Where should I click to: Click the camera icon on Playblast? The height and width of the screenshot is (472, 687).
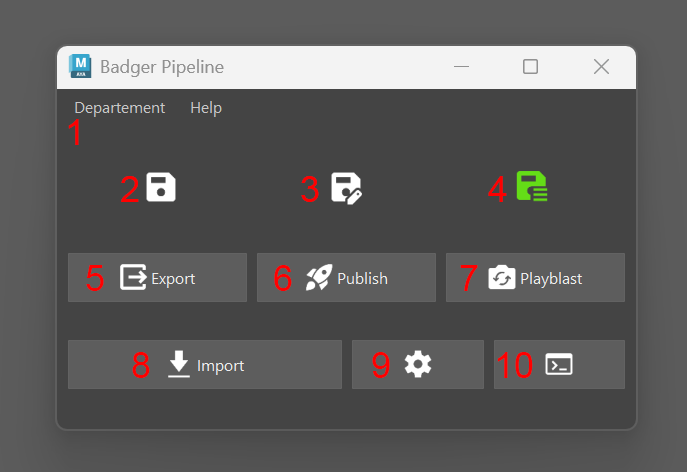click(x=502, y=278)
